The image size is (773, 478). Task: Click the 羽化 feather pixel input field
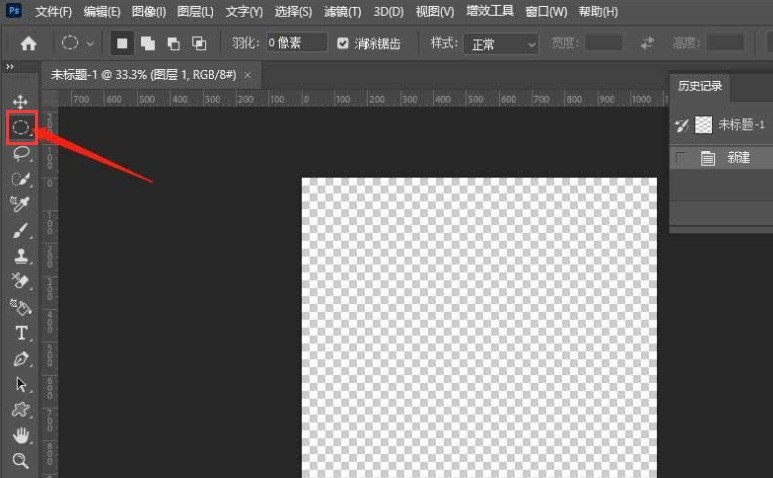(296, 43)
